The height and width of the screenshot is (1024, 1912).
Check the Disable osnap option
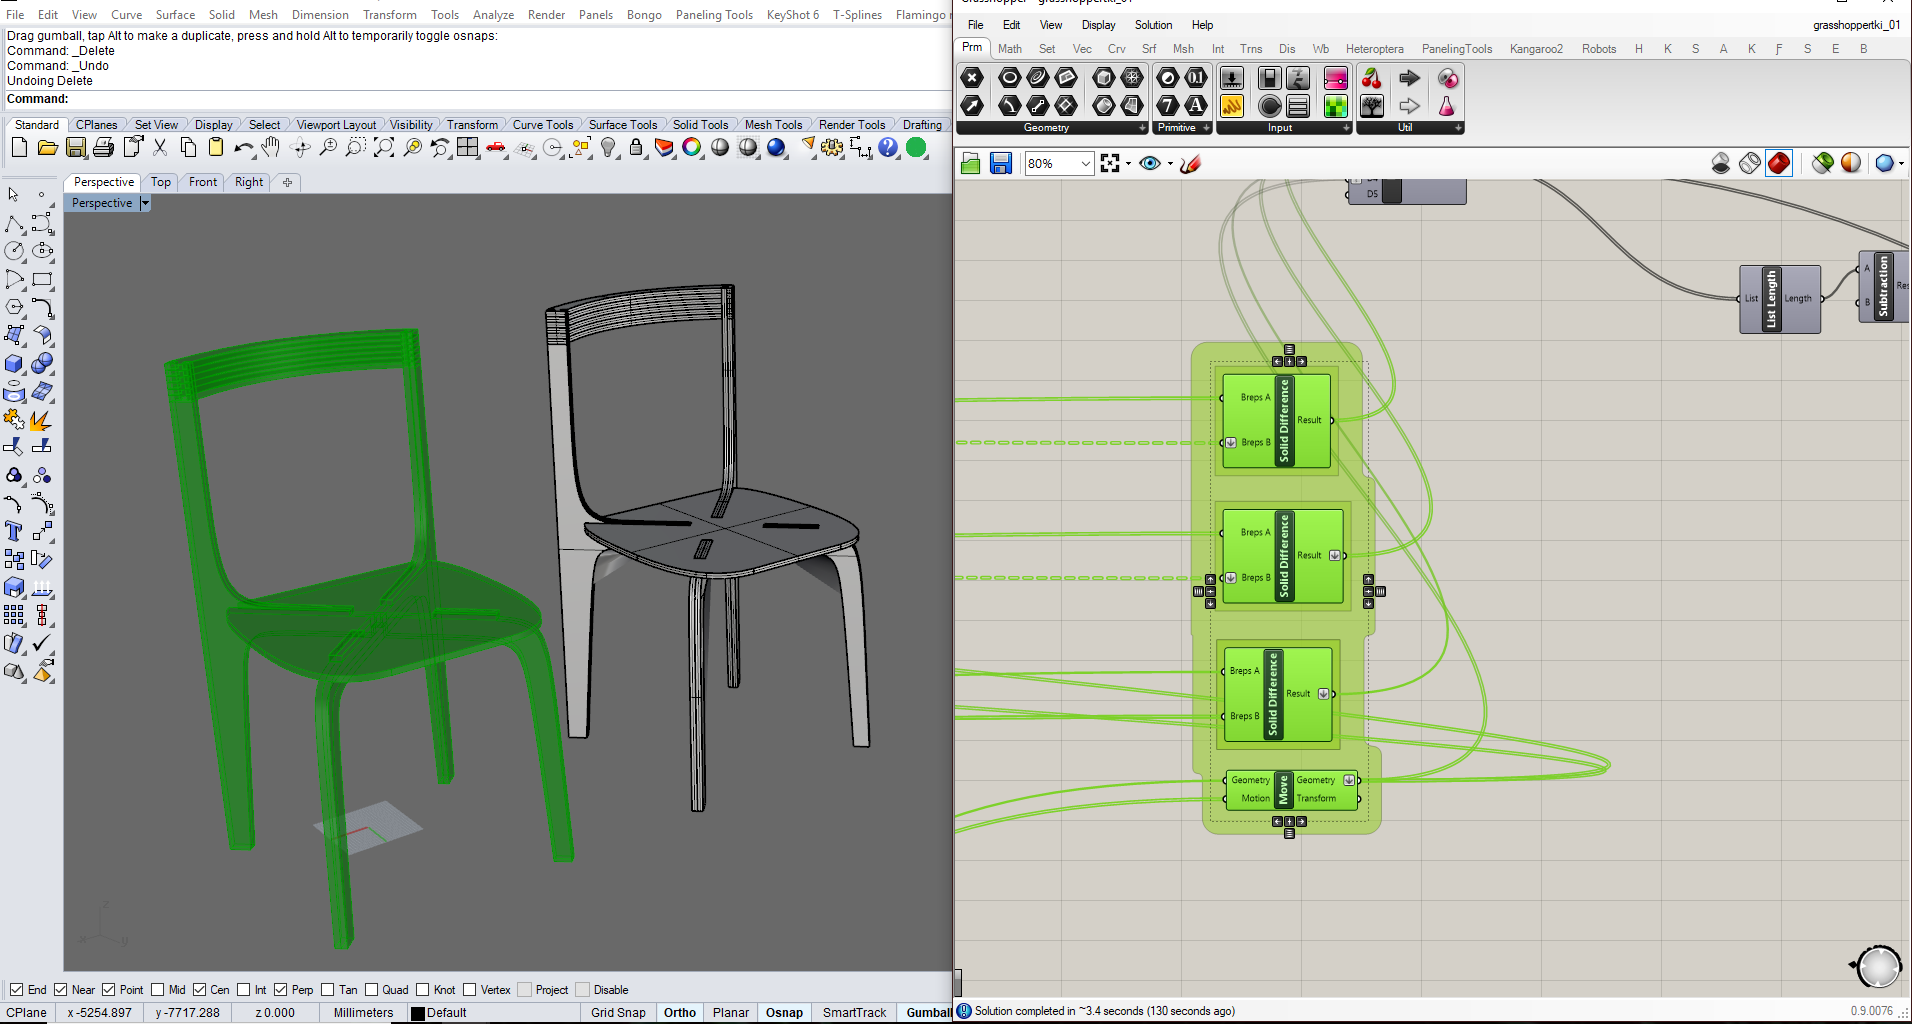[583, 989]
